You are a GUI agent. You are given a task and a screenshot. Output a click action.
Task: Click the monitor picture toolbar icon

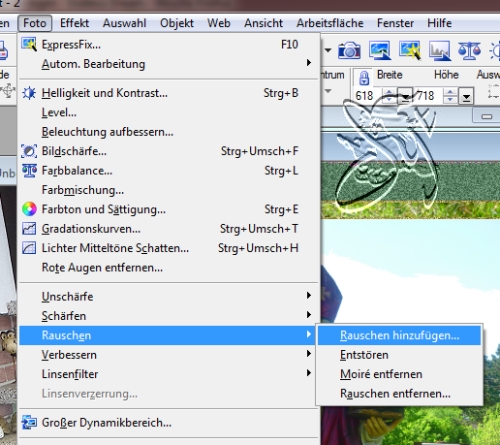(x=380, y=50)
